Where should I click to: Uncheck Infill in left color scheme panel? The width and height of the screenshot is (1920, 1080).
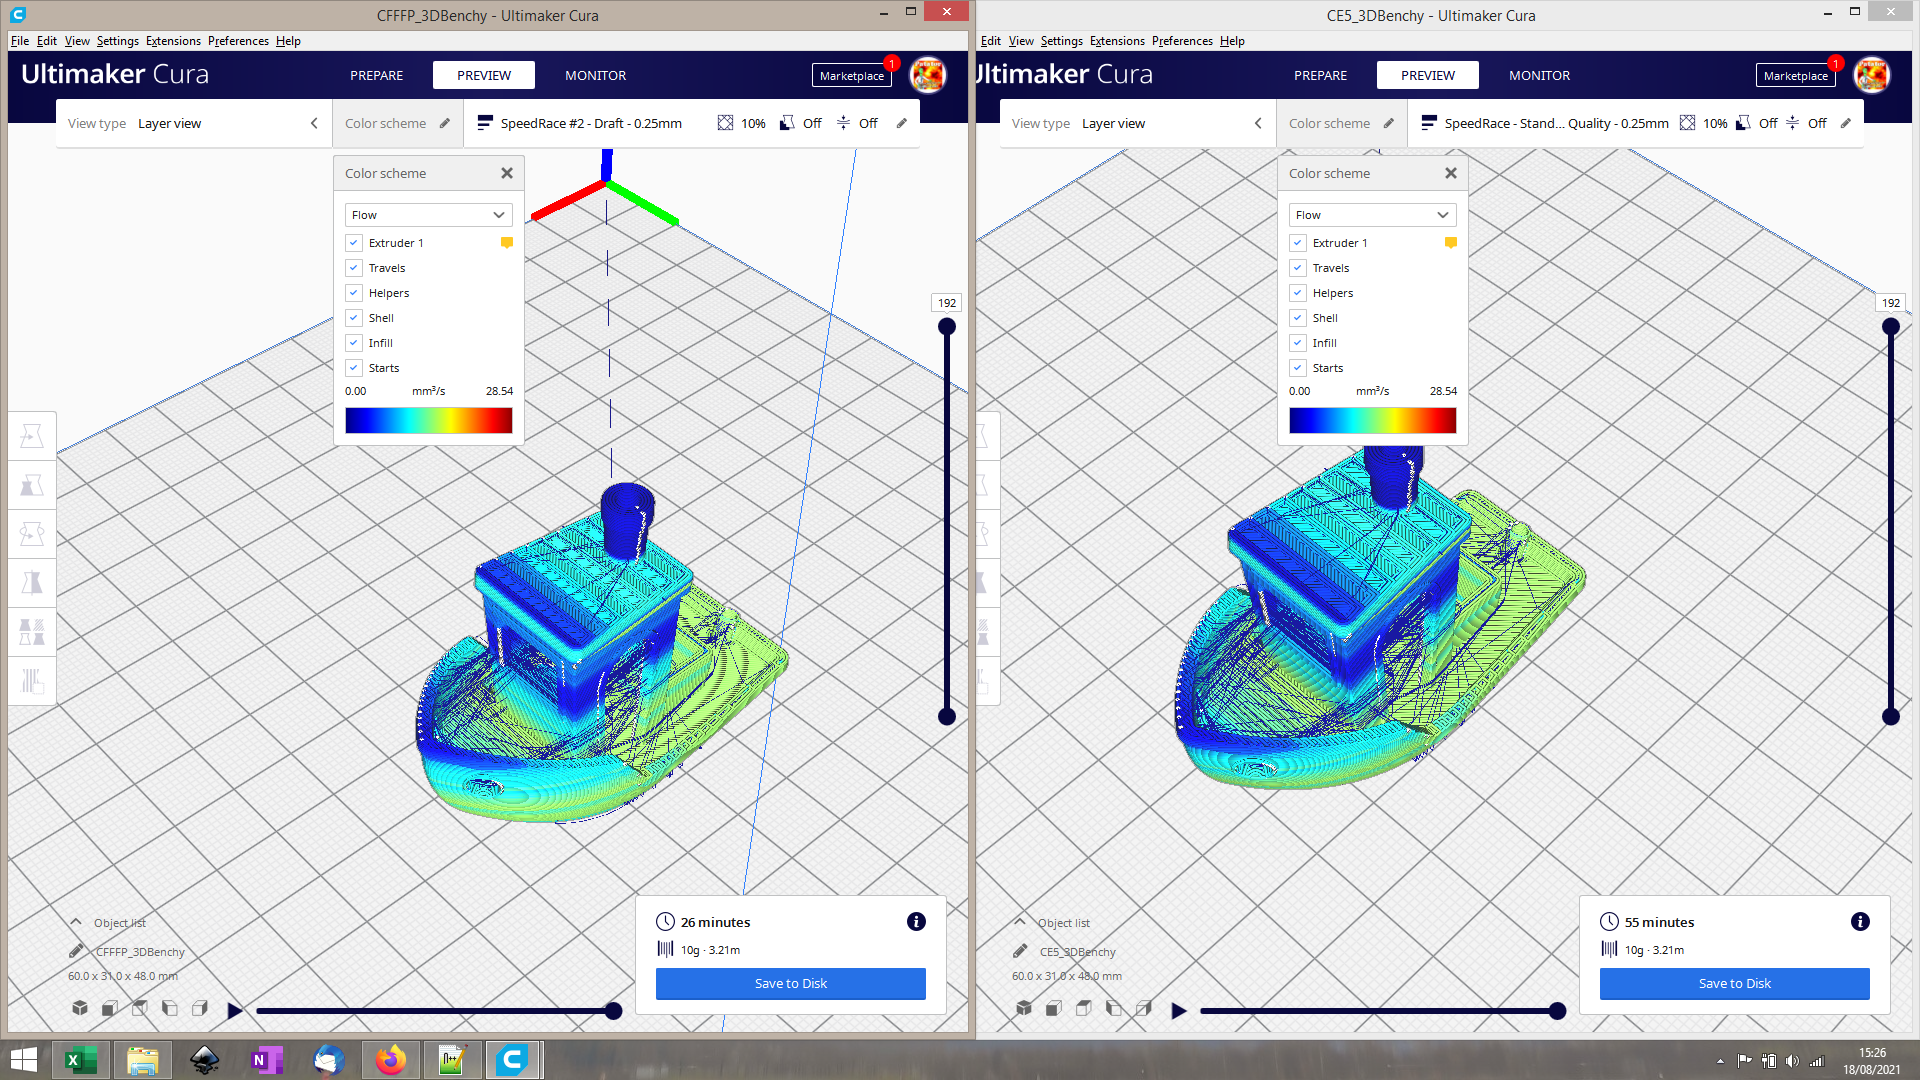click(354, 343)
